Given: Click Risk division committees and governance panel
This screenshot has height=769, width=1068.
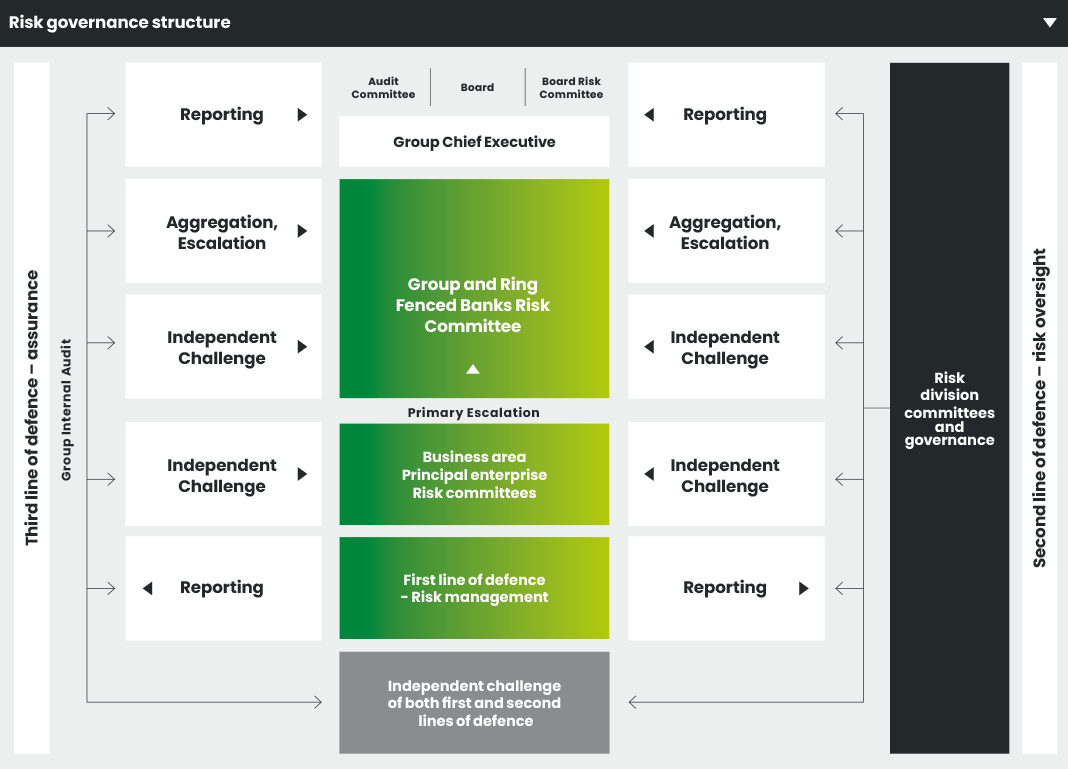Looking at the screenshot, I should (949, 409).
